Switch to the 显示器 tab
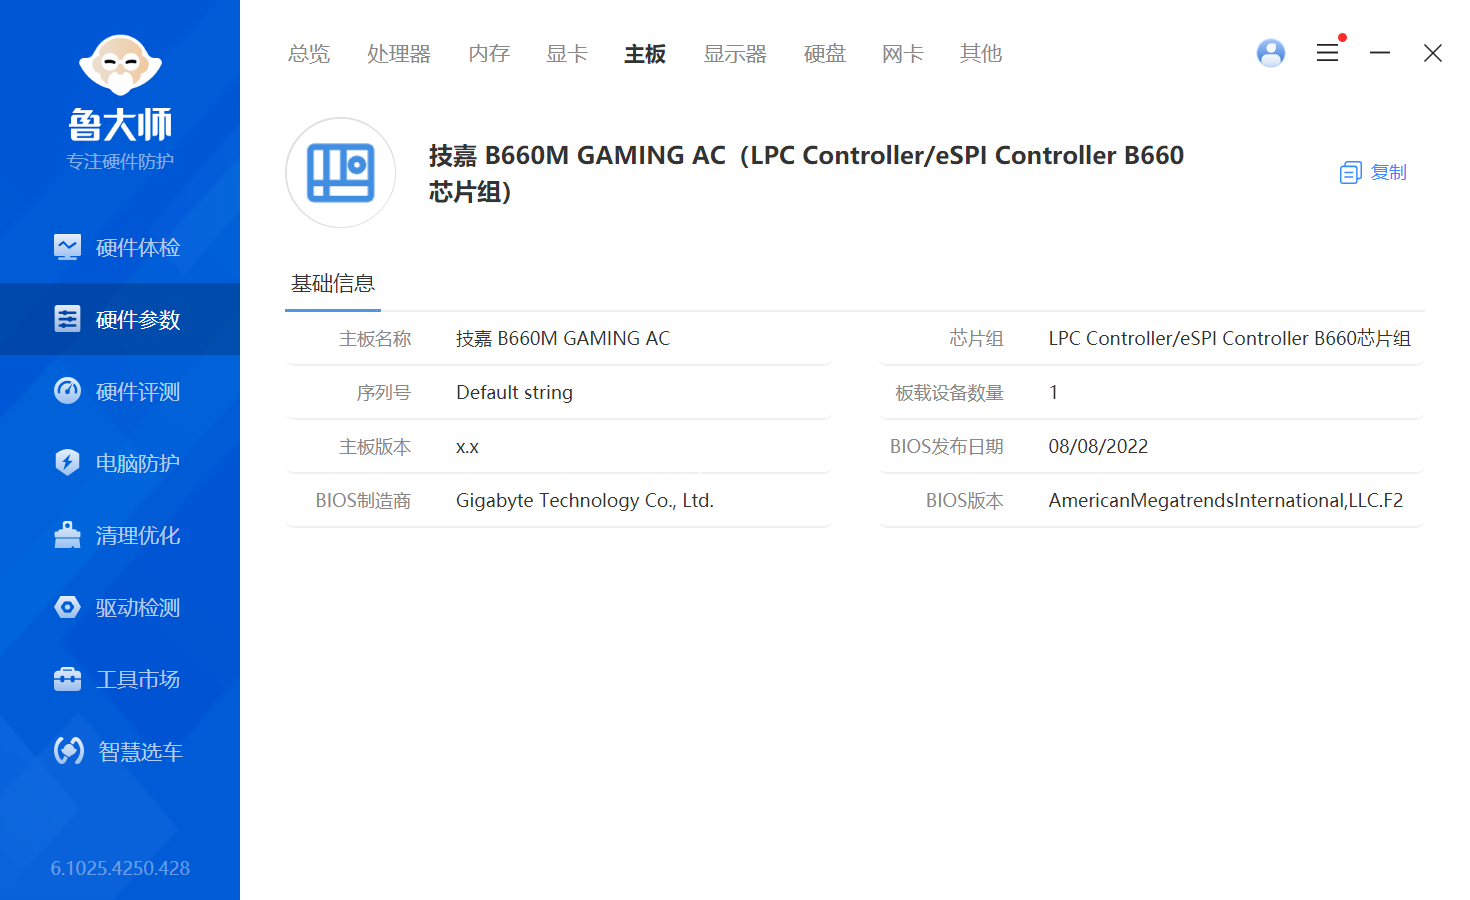Screen dimensions: 1470x900 735,53
